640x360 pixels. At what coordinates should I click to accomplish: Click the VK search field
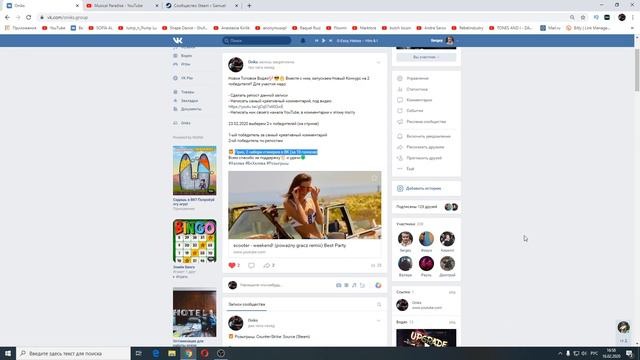click(x=257, y=40)
